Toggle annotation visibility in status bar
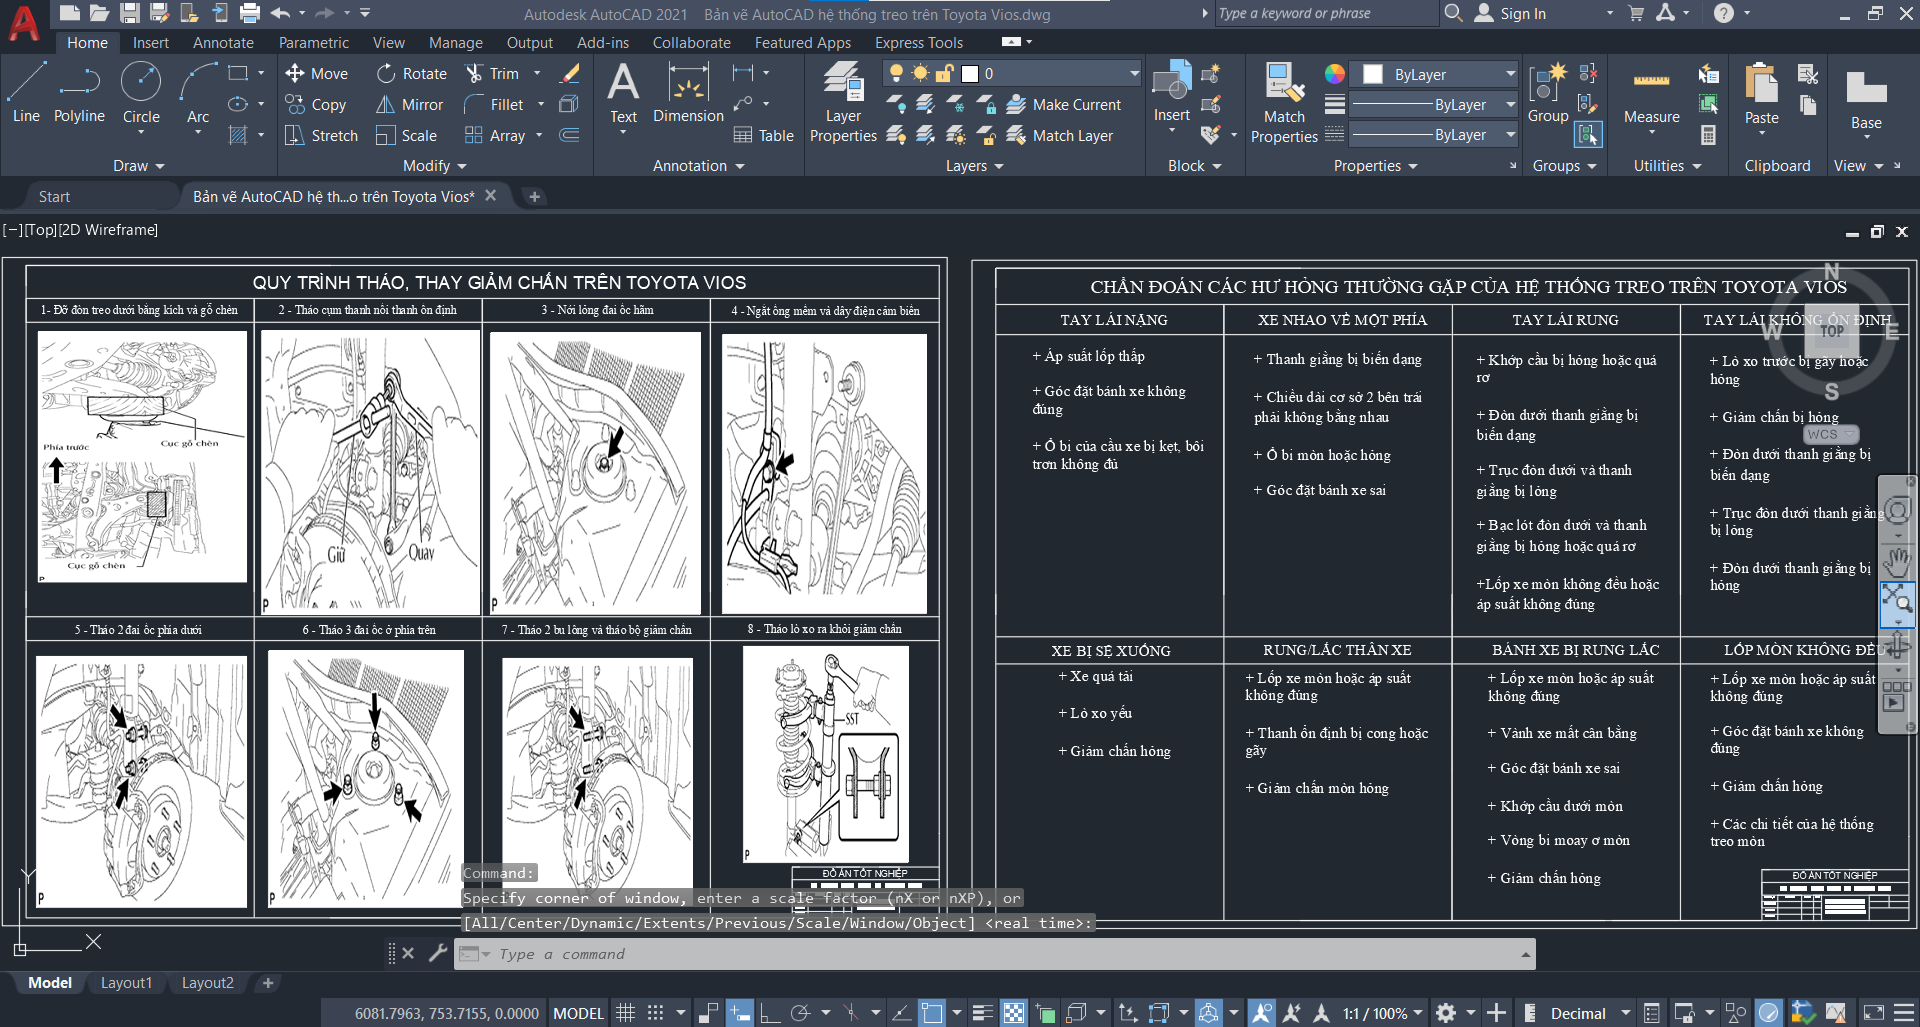1920x1027 pixels. 1262,1013
